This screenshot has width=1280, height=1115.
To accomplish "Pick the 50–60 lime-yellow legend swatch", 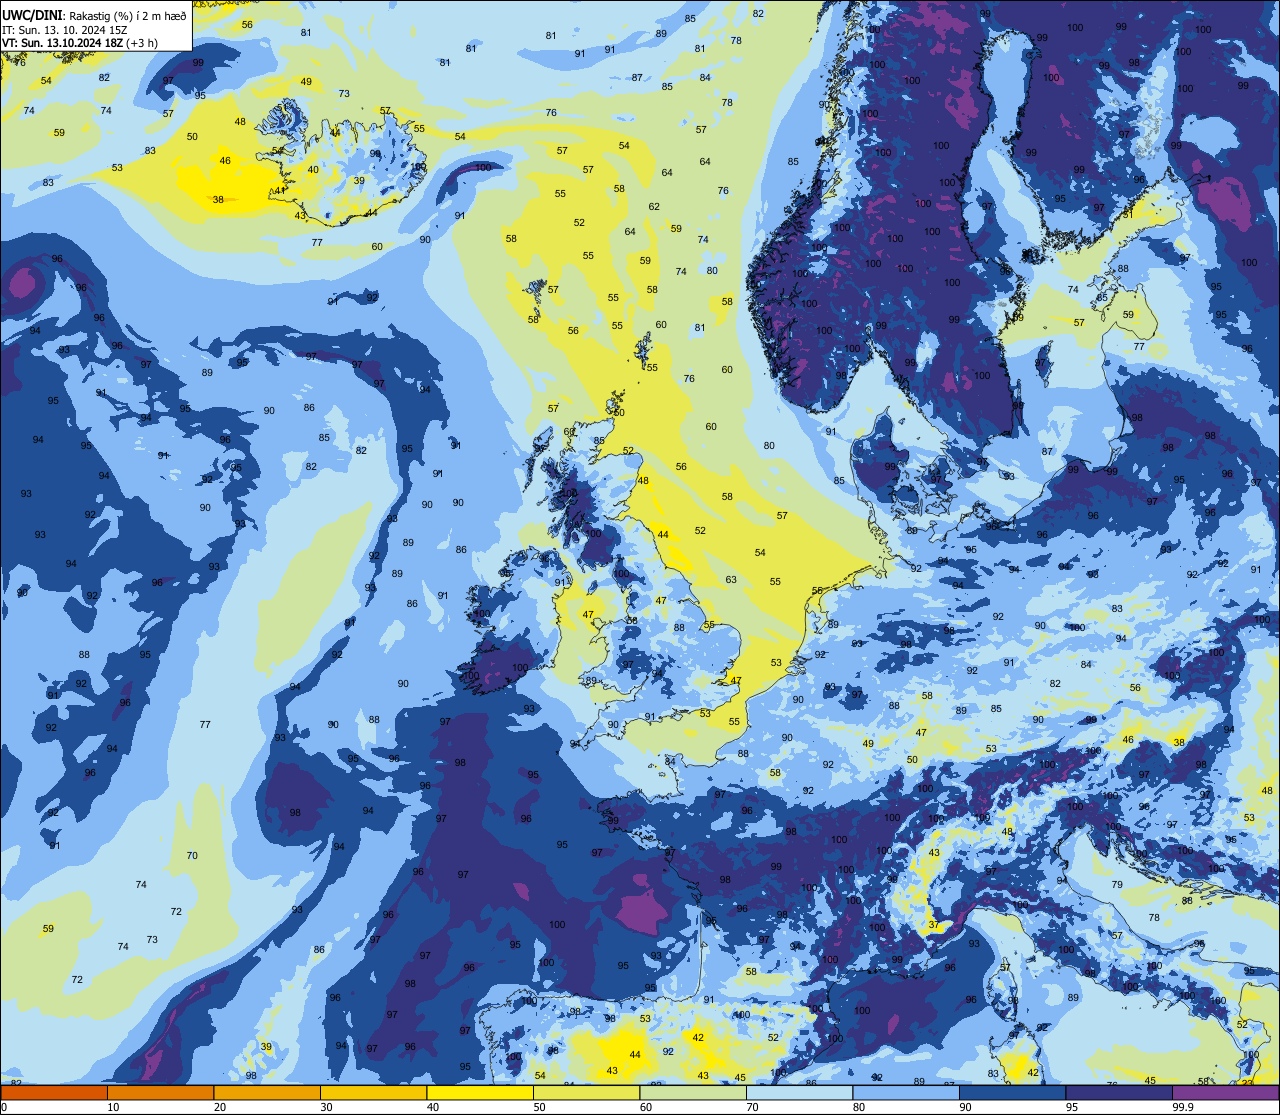I will [587, 1092].
